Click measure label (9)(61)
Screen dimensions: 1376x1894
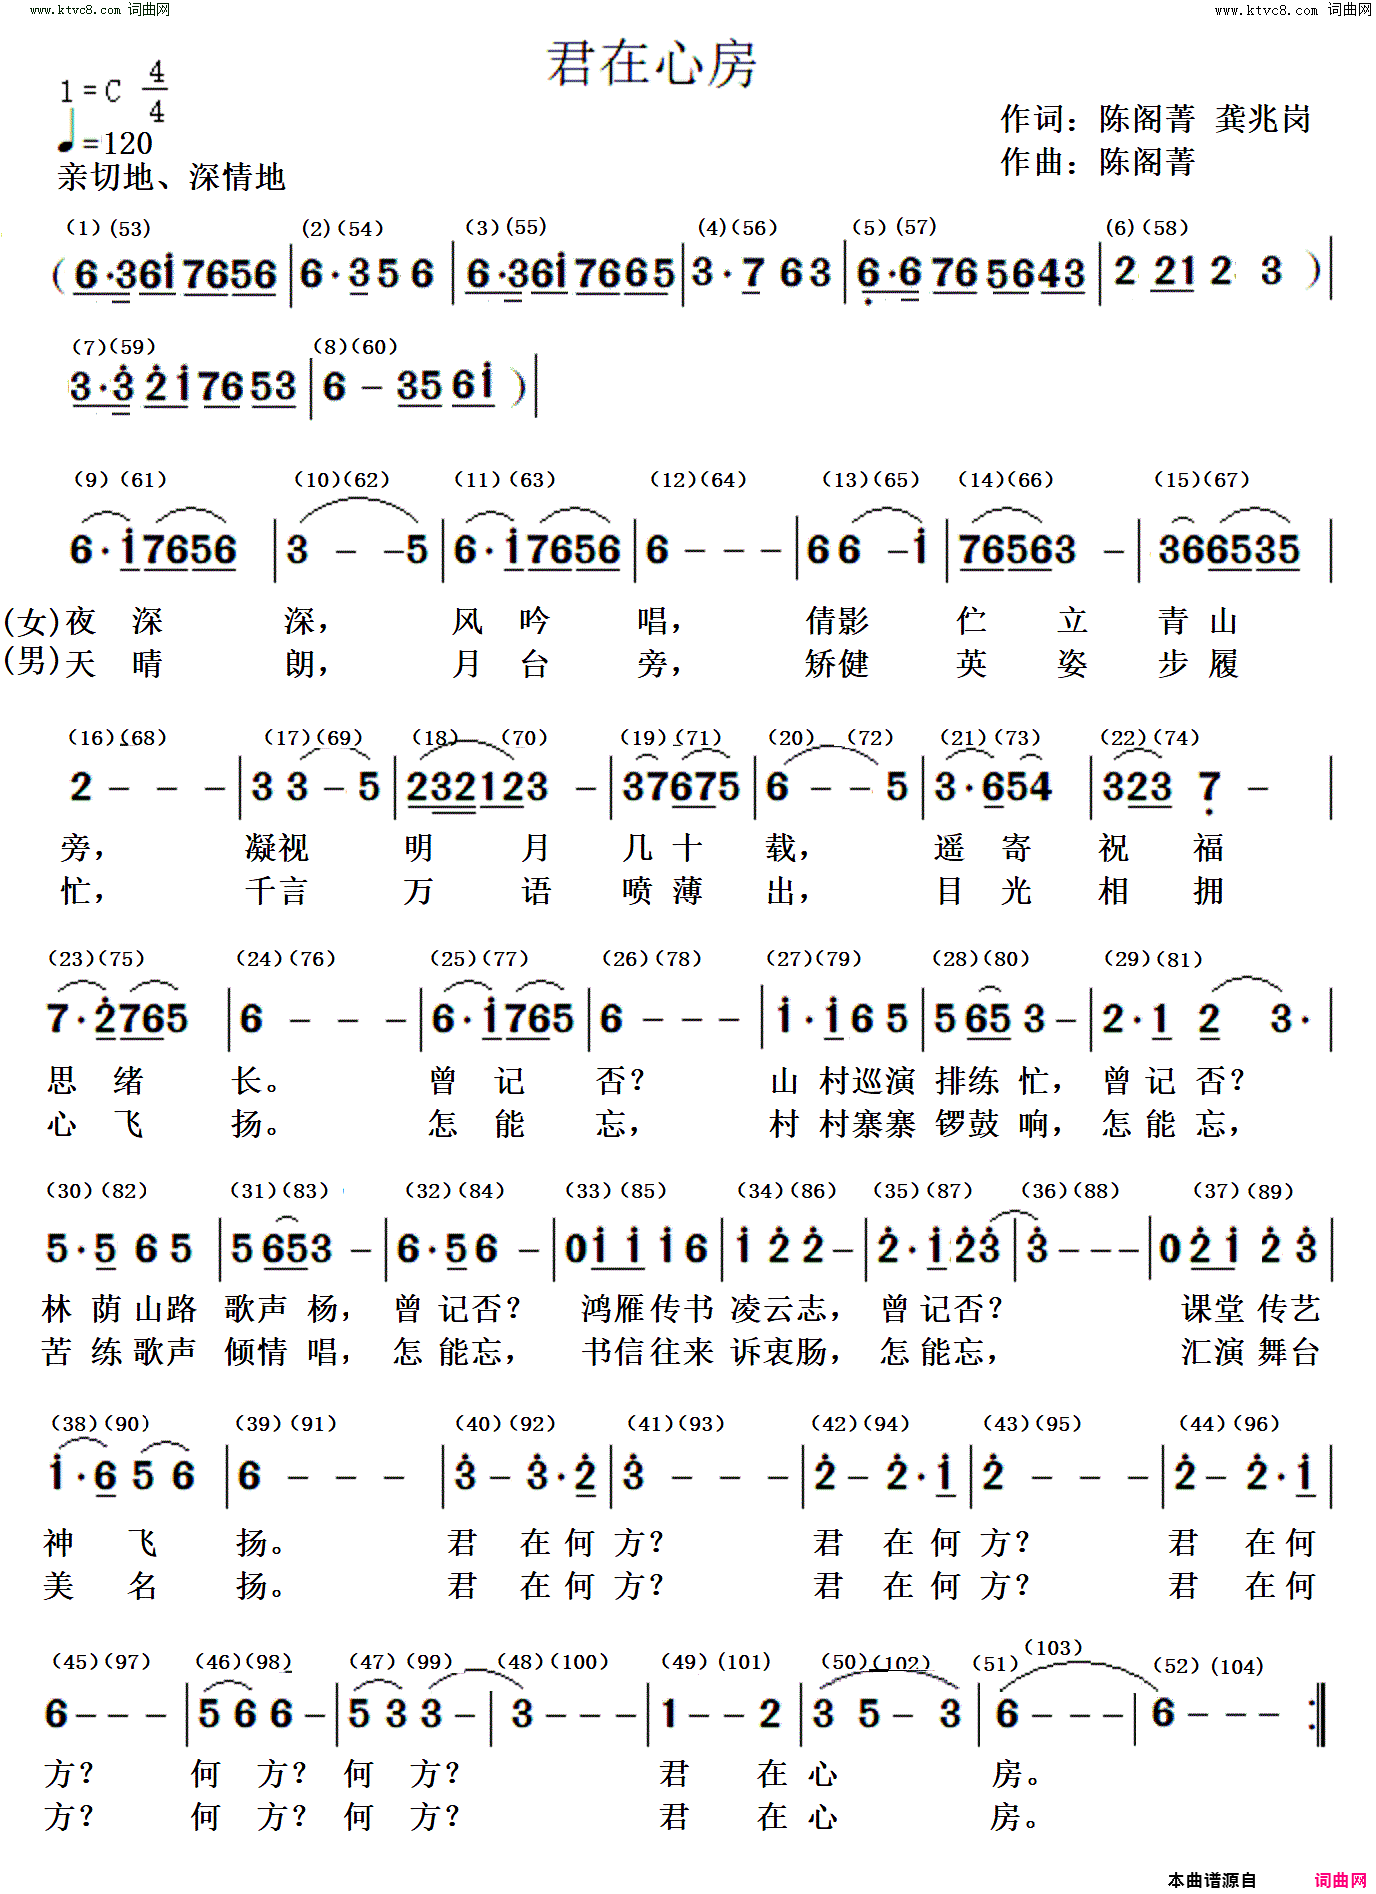(120, 479)
